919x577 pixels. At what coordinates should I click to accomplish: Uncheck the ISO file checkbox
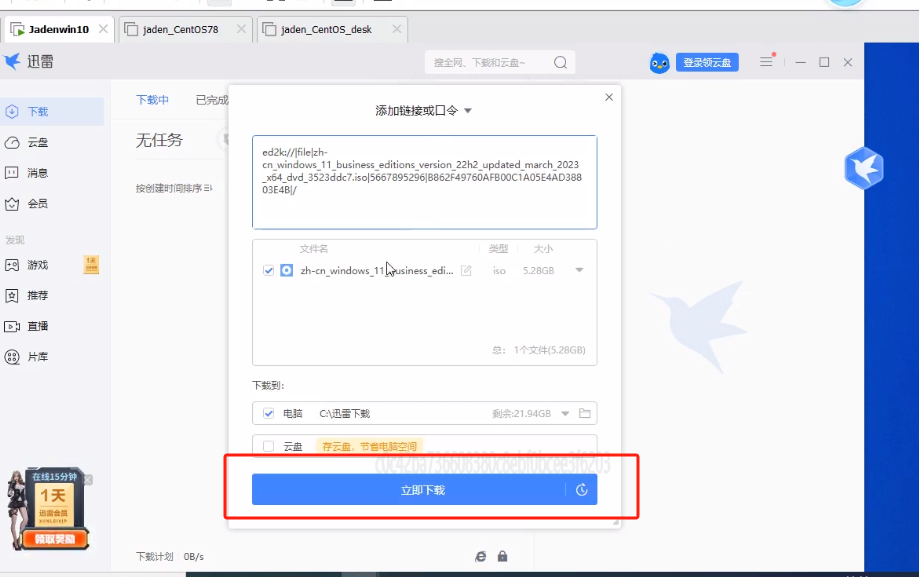click(268, 270)
